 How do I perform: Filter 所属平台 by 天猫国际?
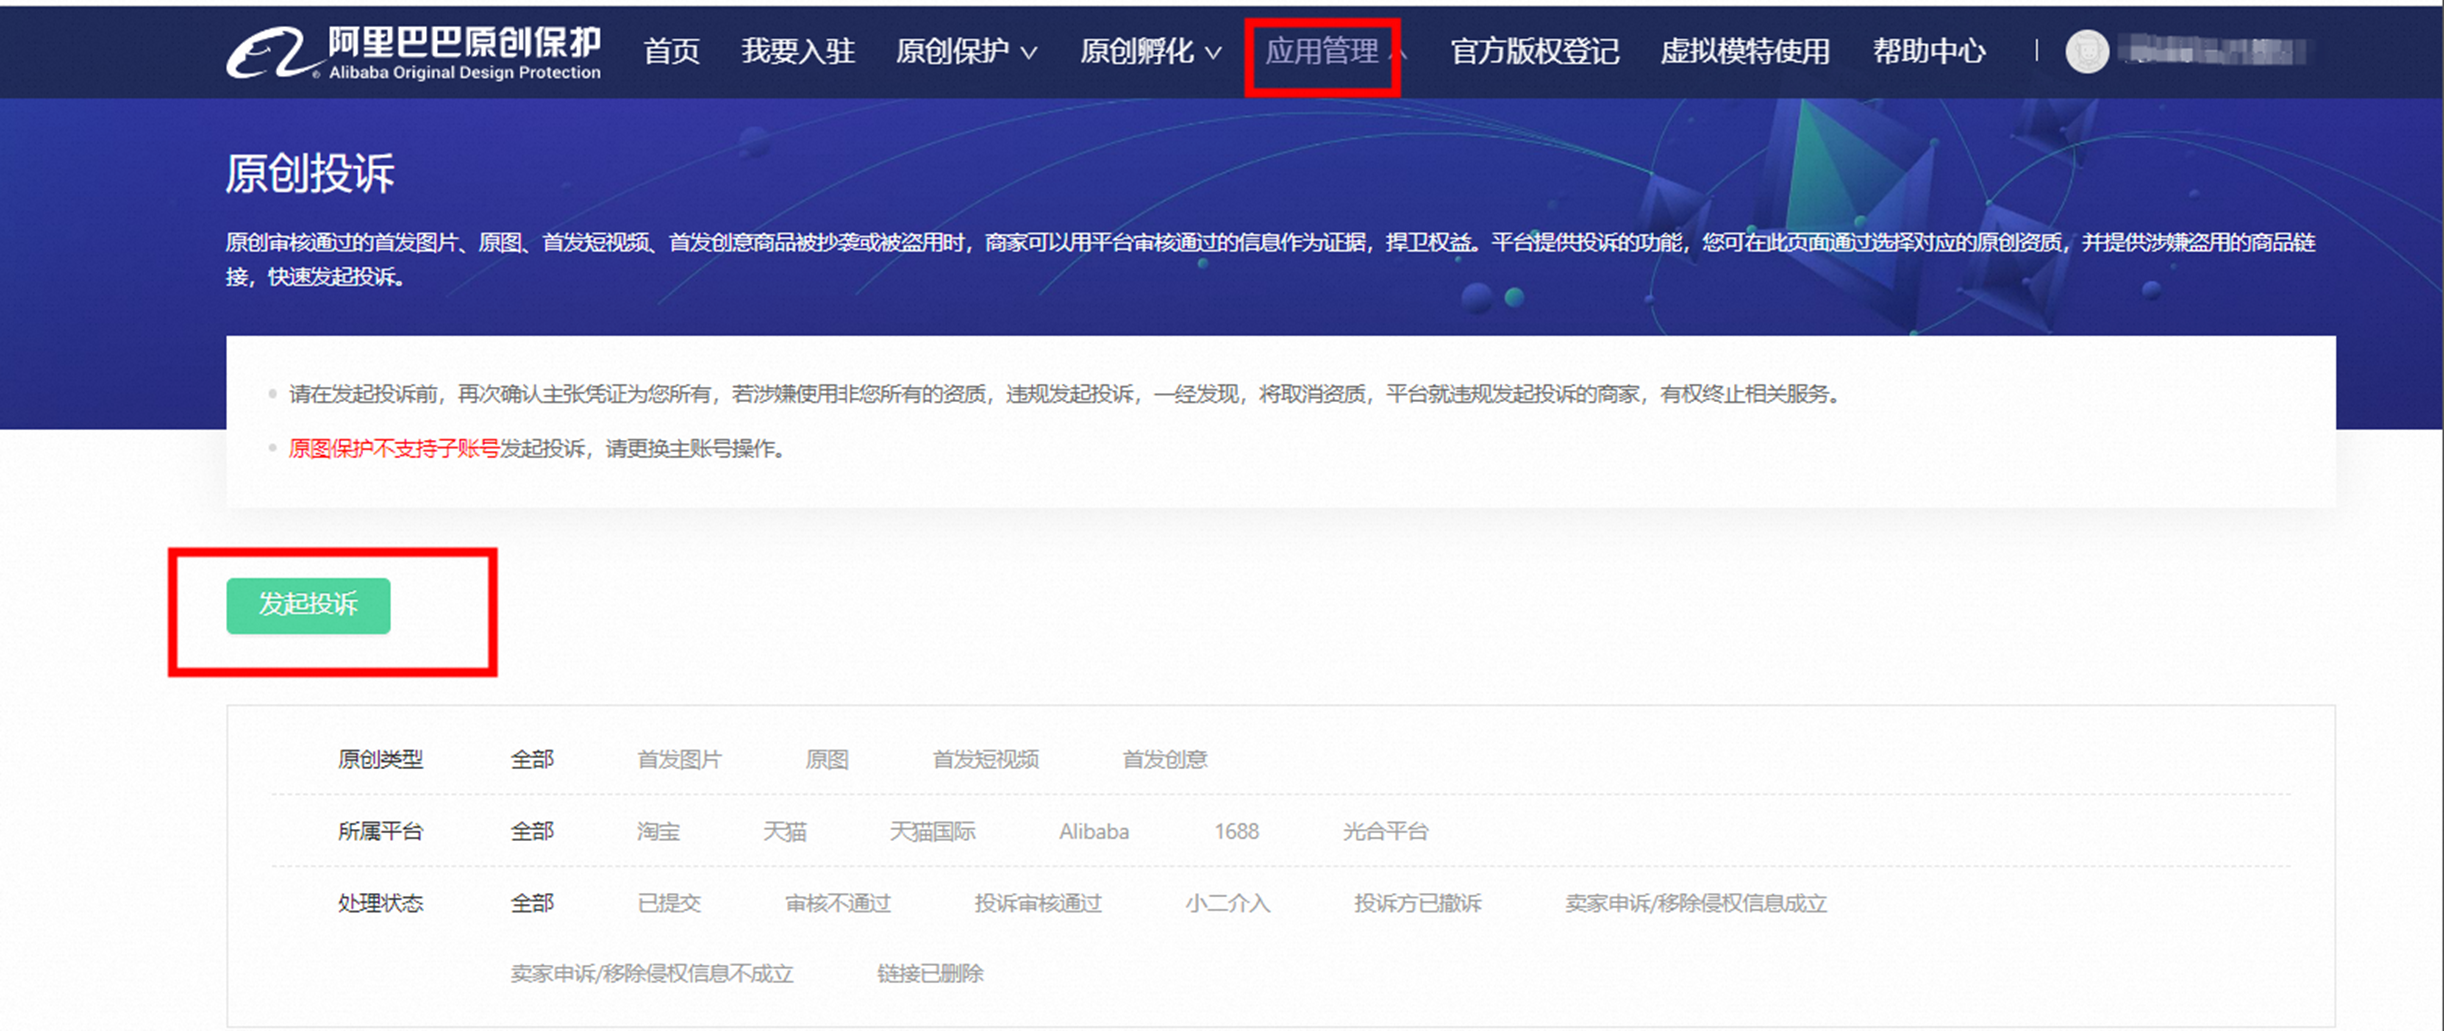(932, 832)
